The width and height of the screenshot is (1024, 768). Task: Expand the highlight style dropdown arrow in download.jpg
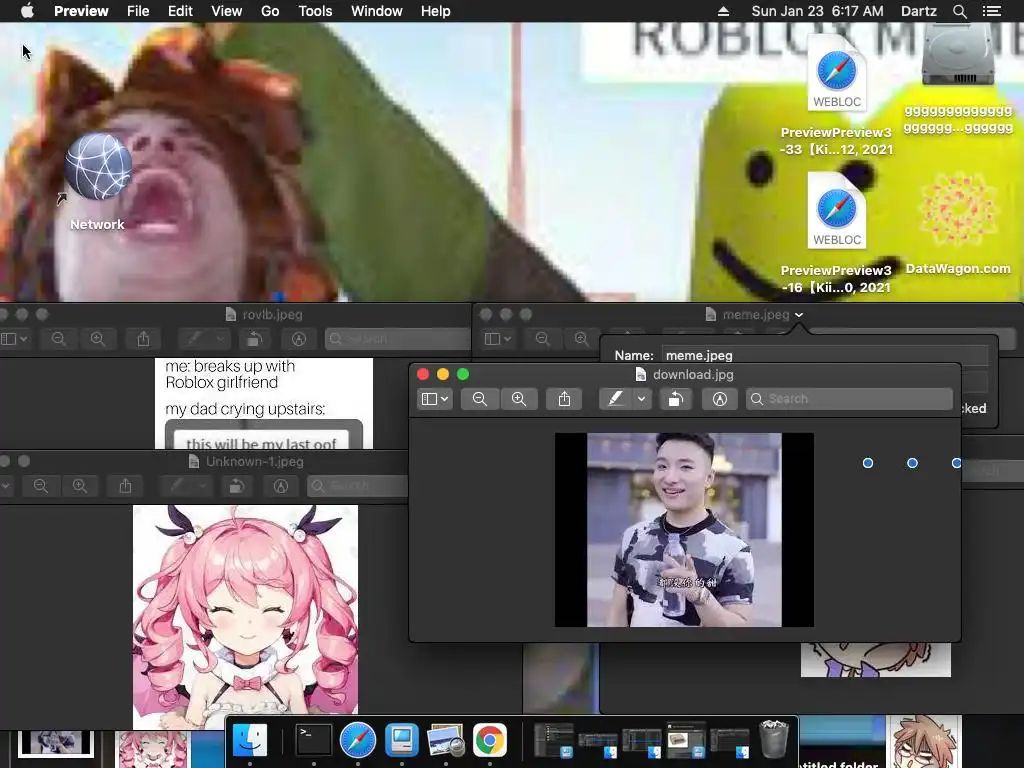[642, 399]
